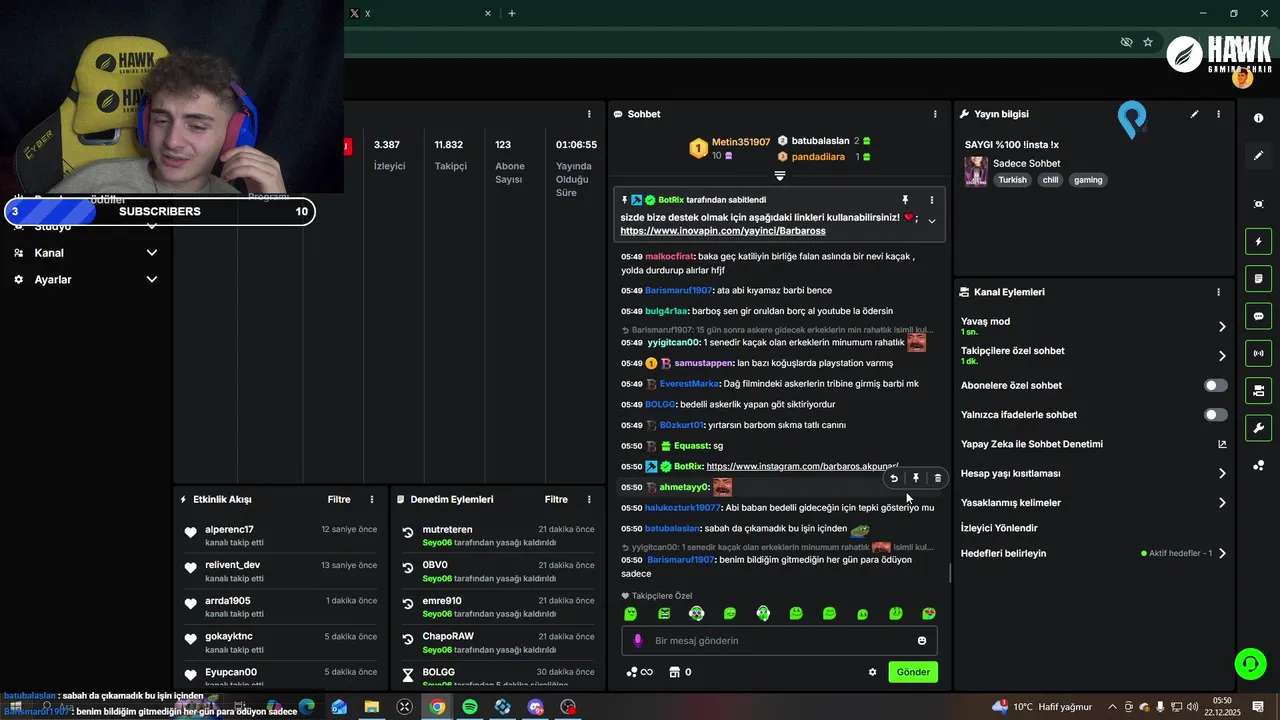The width and height of the screenshot is (1280, 720).
Task: Collapse the pinned message chevron
Action: (x=932, y=221)
